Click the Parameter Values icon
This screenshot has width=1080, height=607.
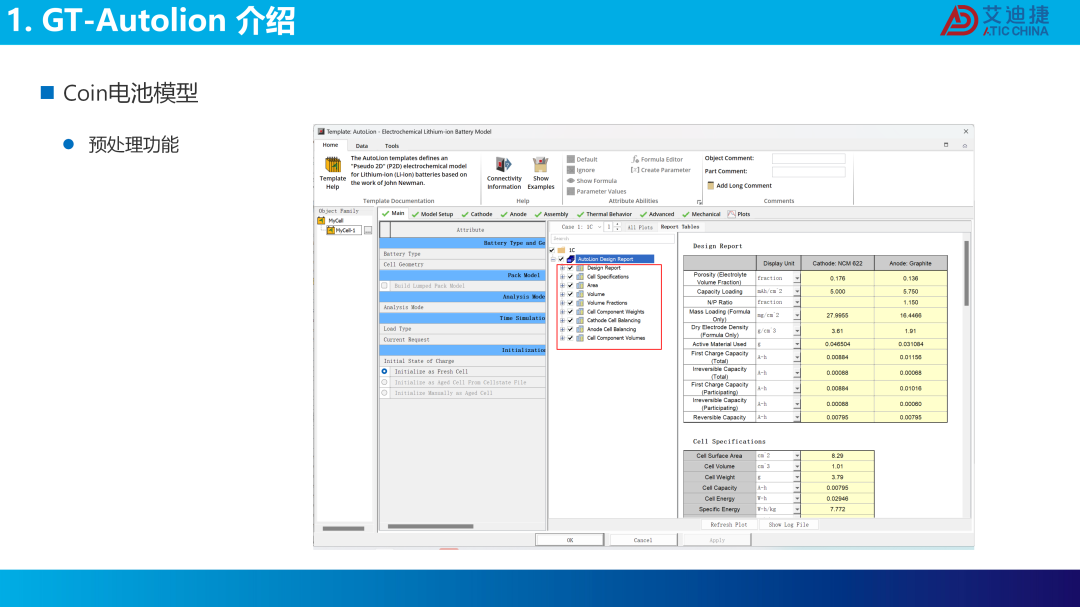tap(571, 191)
